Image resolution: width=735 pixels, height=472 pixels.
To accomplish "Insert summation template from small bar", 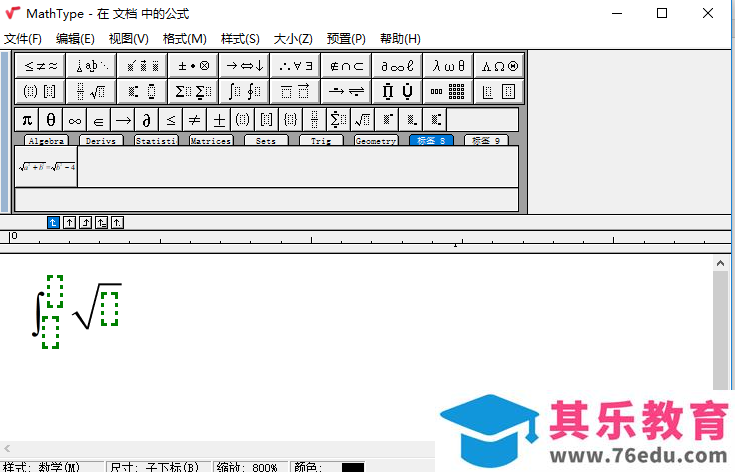I will click(x=338, y=120).
